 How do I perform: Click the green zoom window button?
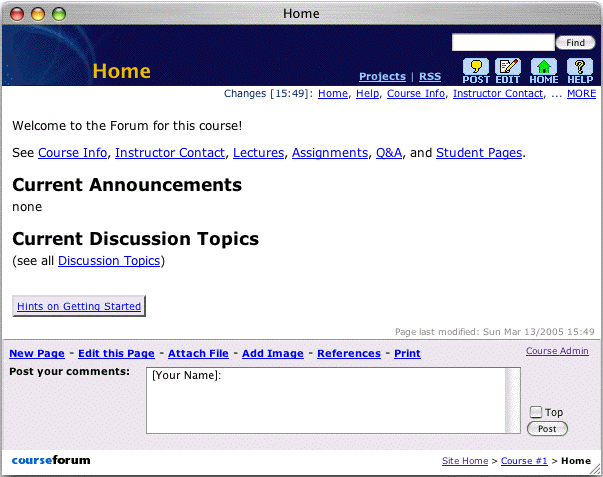(59, 14)
